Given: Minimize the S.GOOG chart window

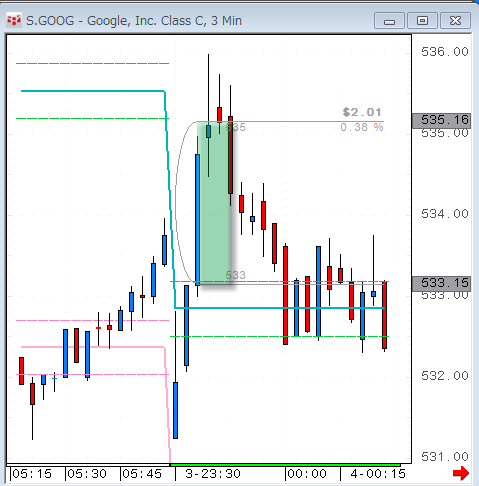Looking at the screenshot, I should (389, 21).
